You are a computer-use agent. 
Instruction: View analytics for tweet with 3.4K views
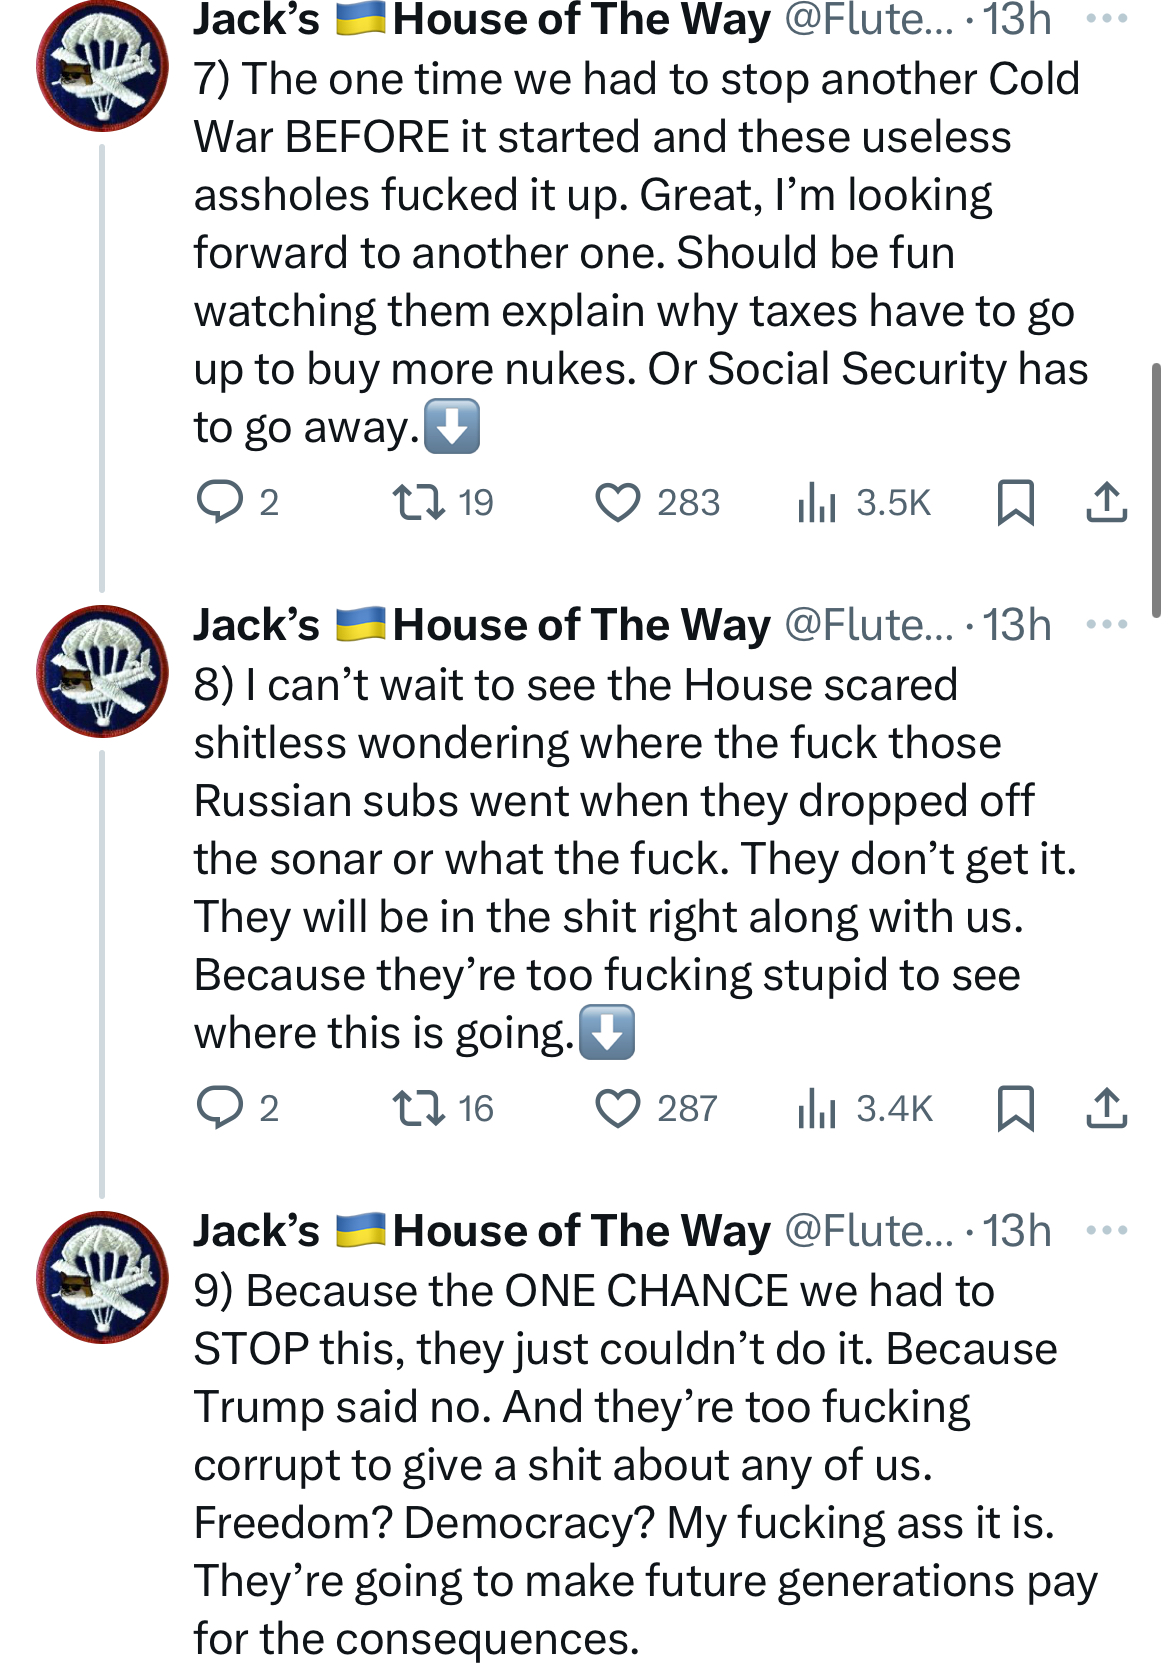pyautogui.click(x=817, y=1108)
